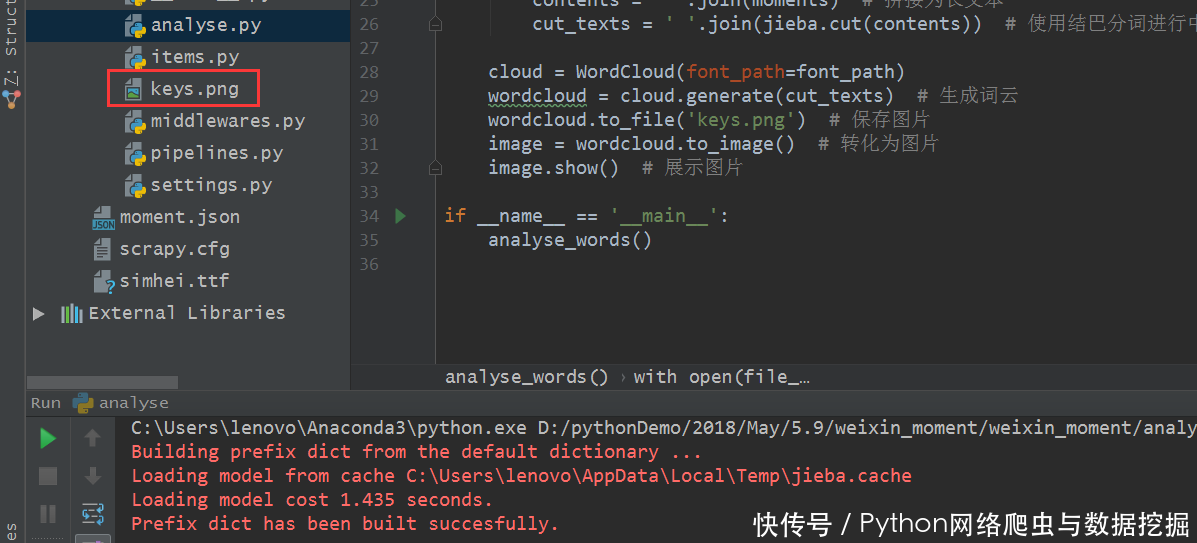
Task: Select keys.png in project tree
Action: pos(195,89)
